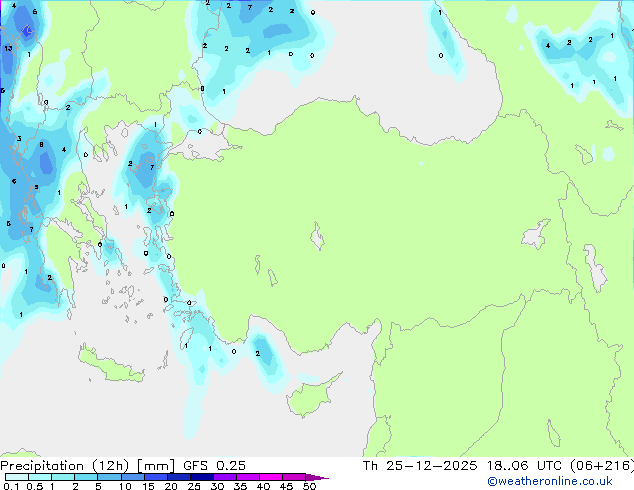Click the 'Precipitation (12h) [mm]' title text

coord(87,465)
